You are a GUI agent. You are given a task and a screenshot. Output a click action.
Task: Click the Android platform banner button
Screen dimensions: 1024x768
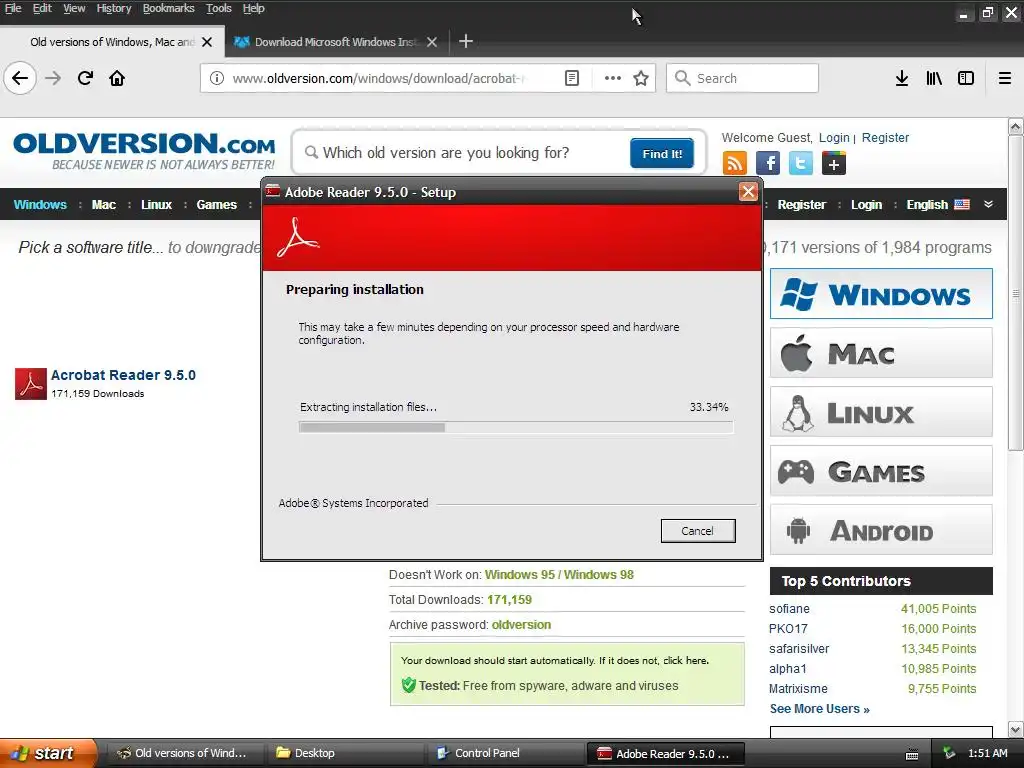(x=881, y=530)
